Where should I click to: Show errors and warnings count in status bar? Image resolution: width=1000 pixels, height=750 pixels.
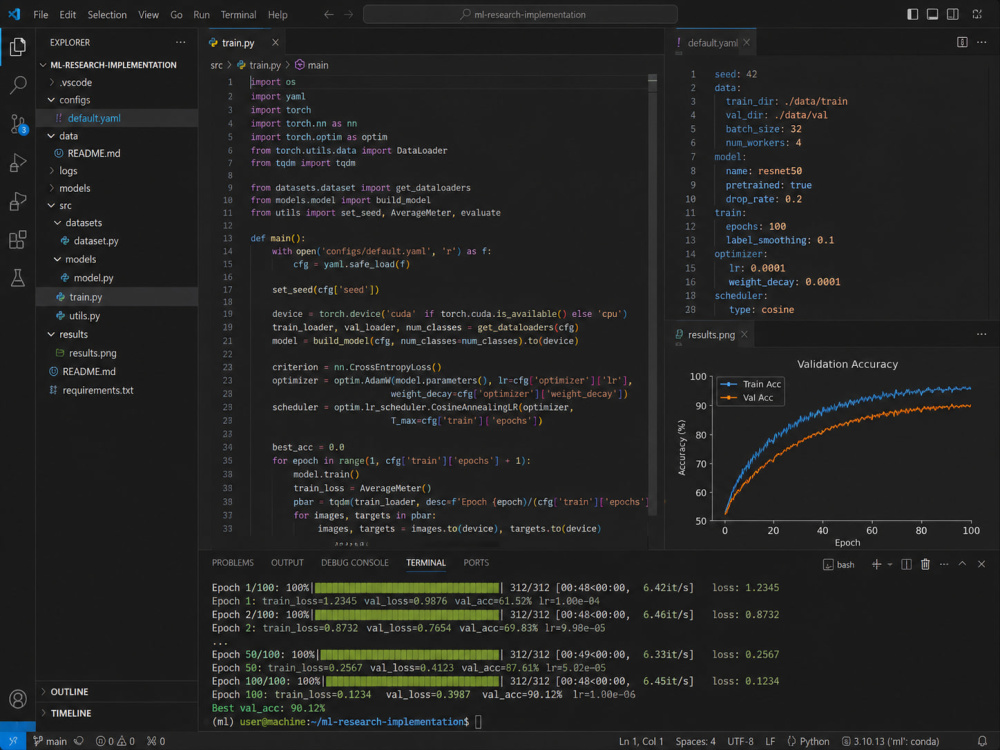[115, 741]
